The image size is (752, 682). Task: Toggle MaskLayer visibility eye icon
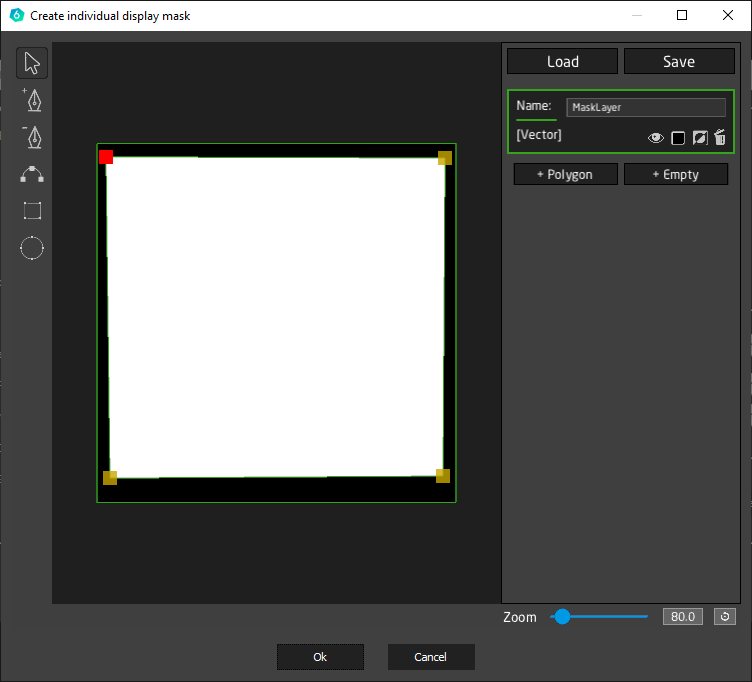click(656, 138)
